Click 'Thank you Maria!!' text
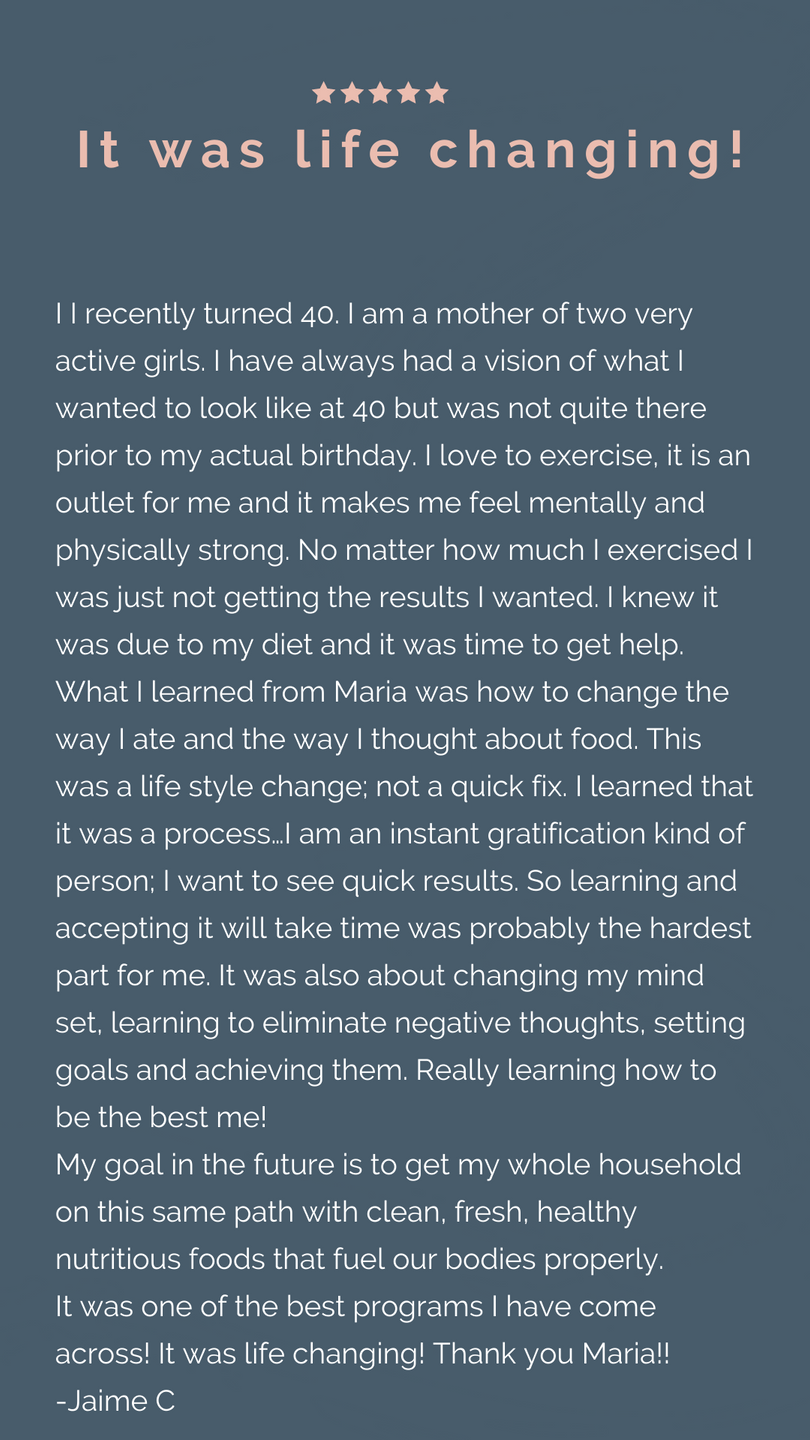 552,1354
